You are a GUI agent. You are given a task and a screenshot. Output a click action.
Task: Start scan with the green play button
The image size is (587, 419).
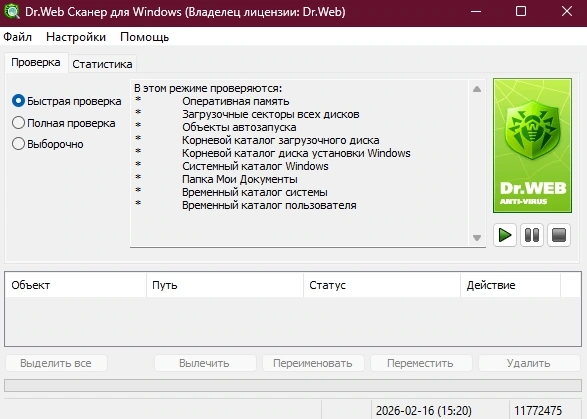click(x=505, y=235)
